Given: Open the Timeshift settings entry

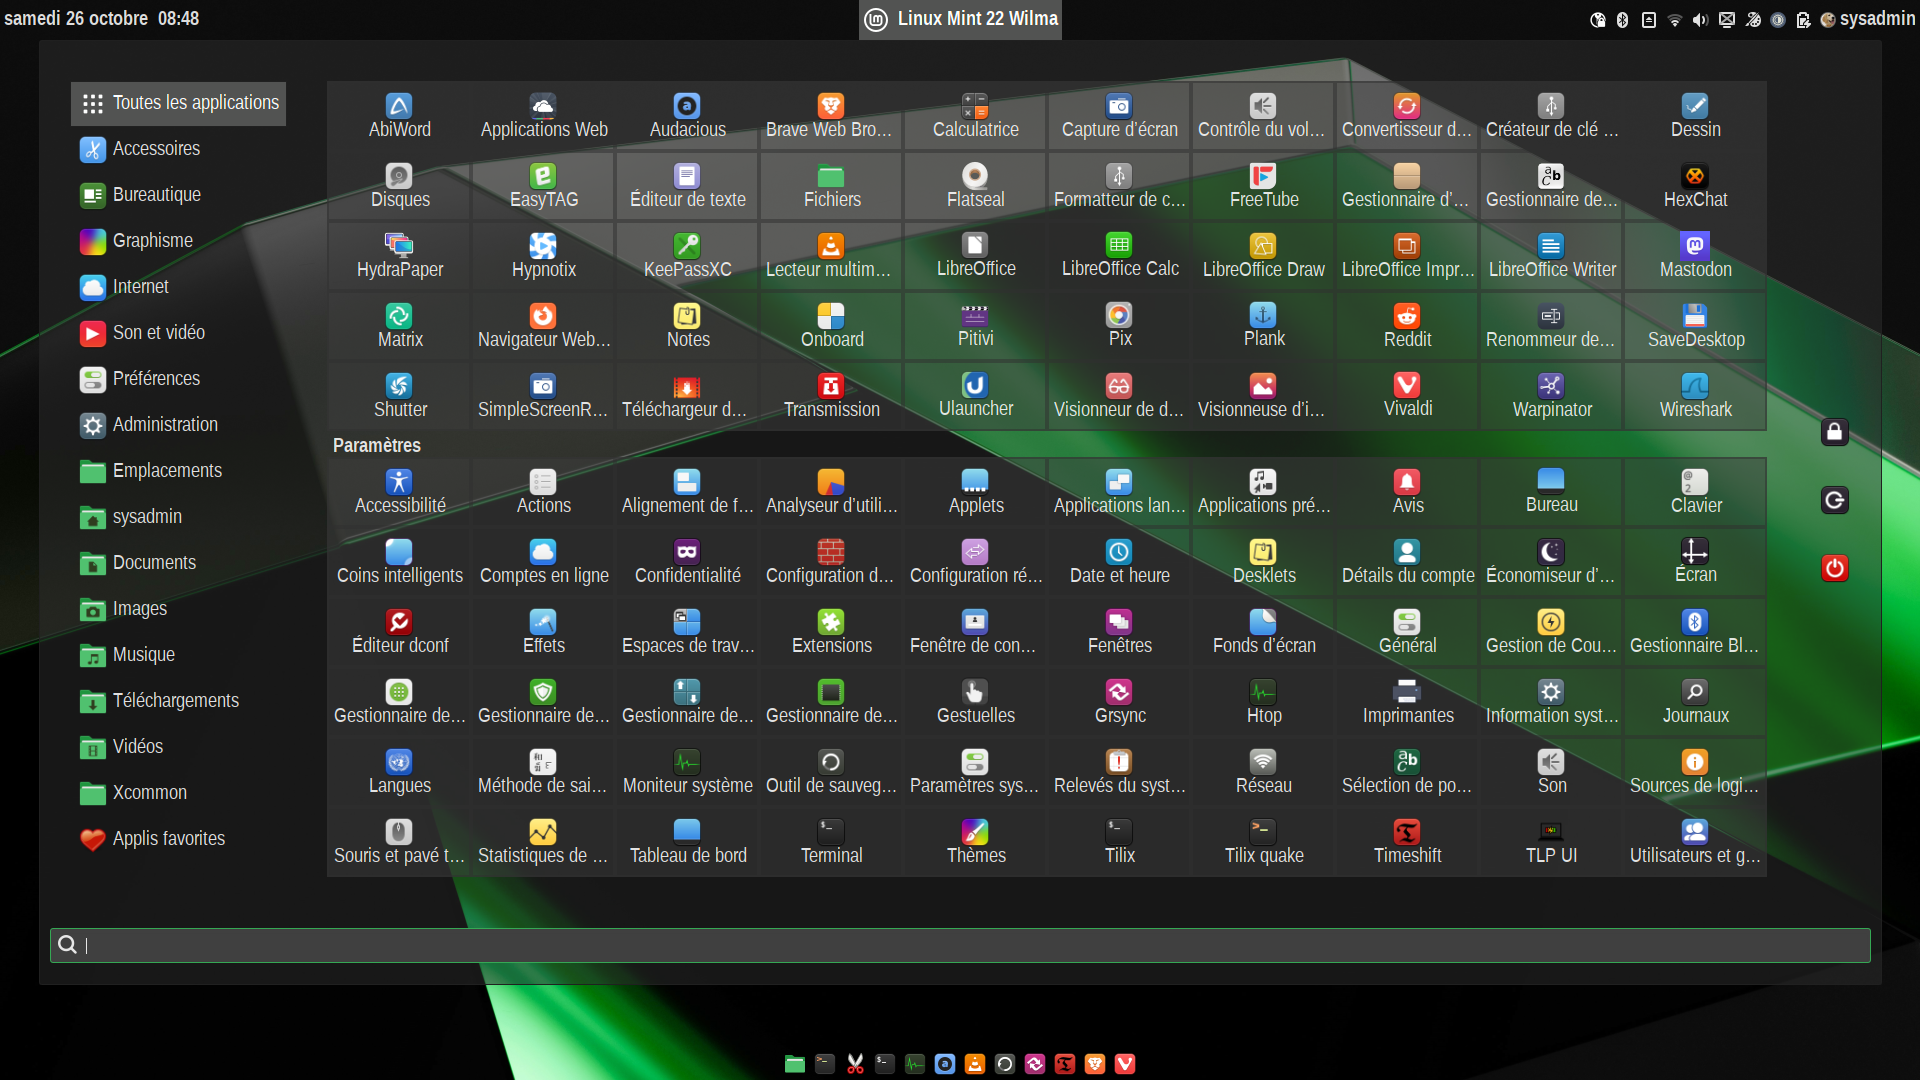Looking at the screenshot, I should point(1407,842).
